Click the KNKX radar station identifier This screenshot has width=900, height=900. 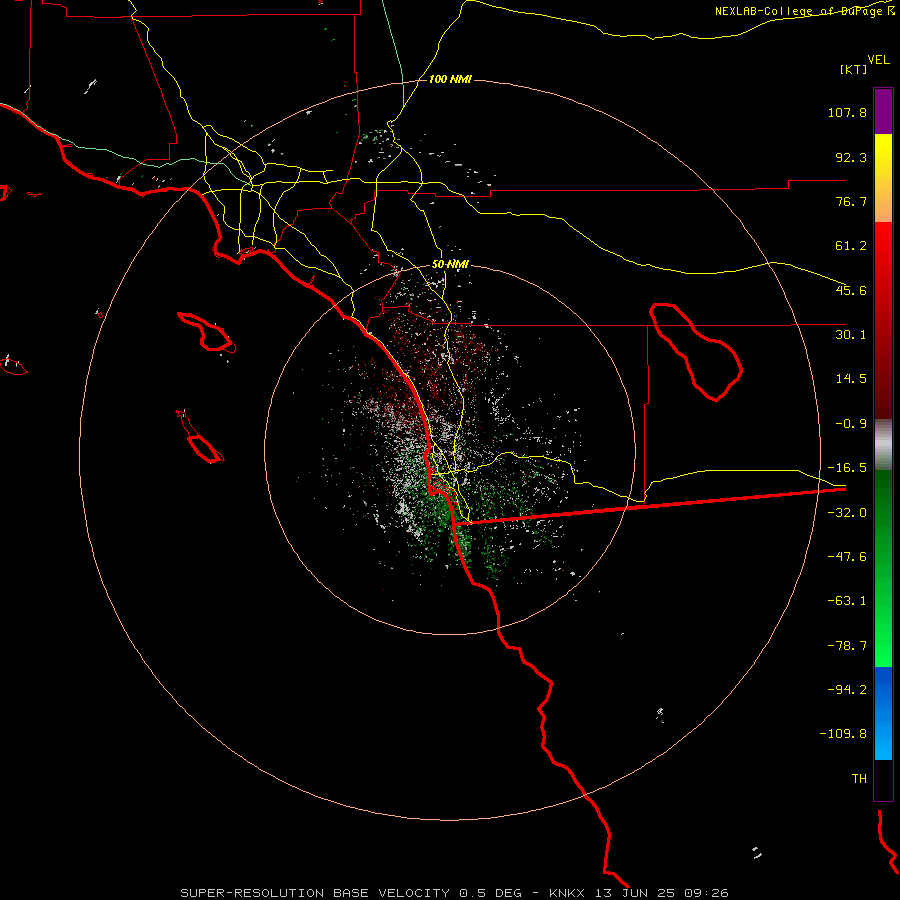tap(566, 893)
